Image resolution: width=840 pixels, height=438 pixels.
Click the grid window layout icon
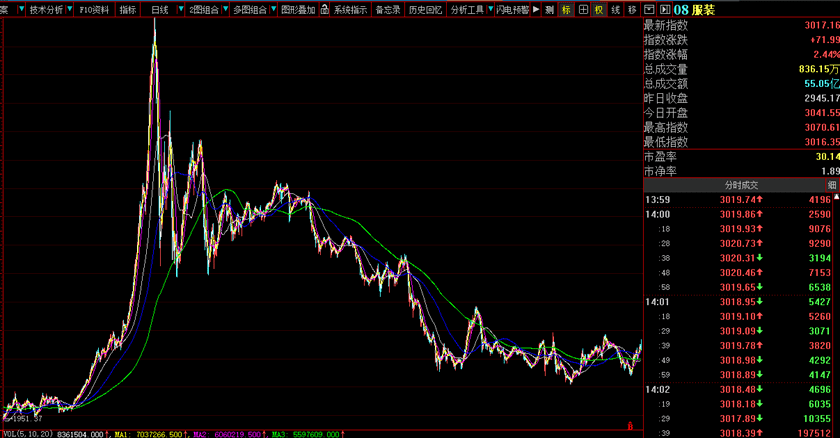point(583,9)
